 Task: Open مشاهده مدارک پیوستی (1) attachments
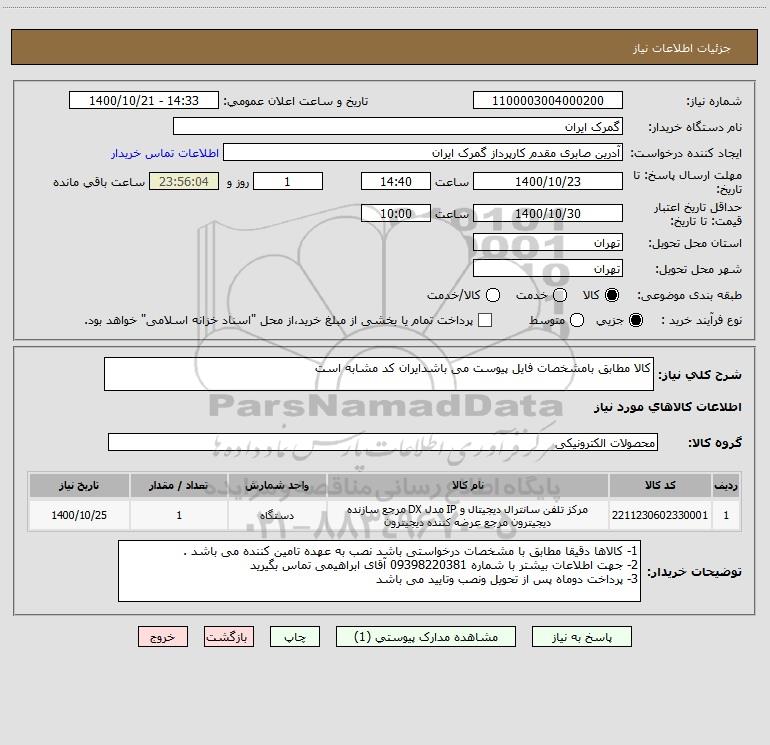coord(426,637)
